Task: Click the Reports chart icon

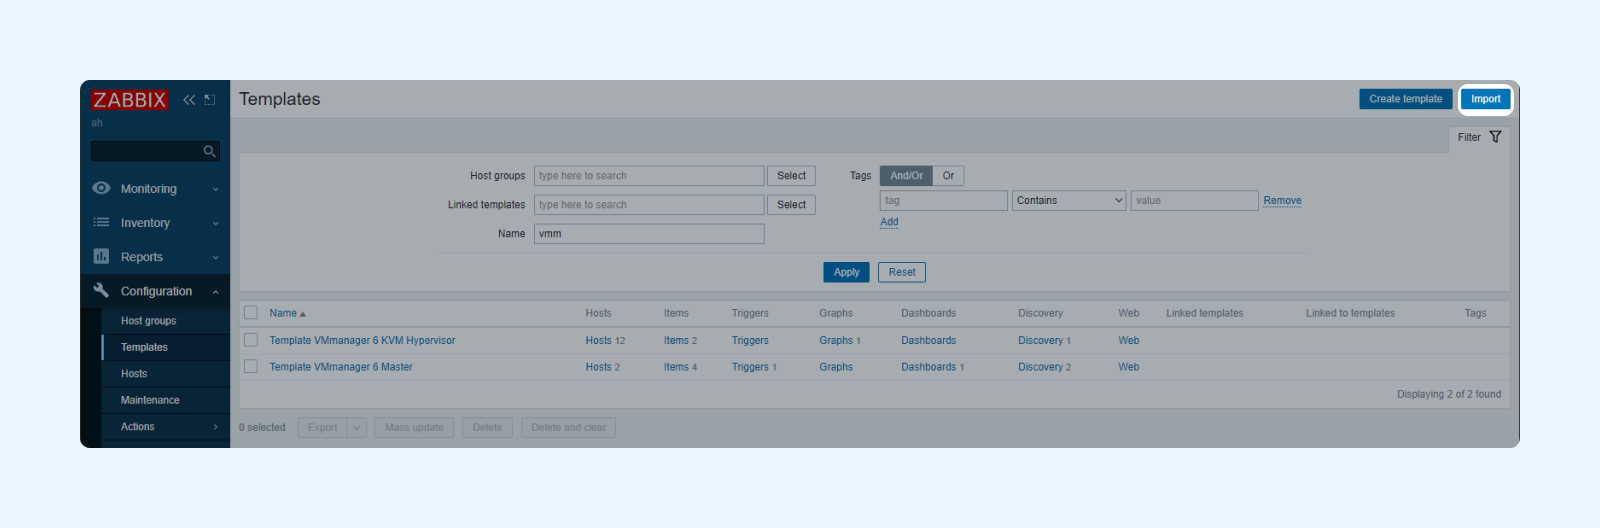Action: [x=101, y=256]
